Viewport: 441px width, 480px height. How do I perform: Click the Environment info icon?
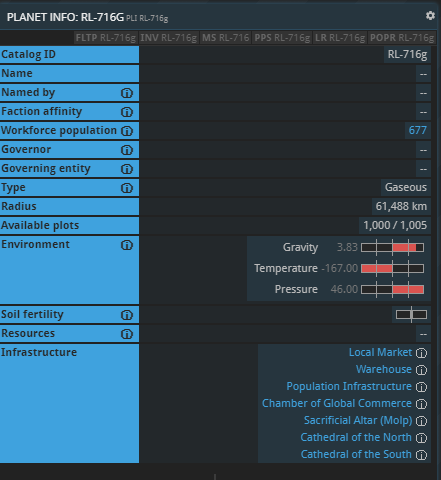[127, 245]
